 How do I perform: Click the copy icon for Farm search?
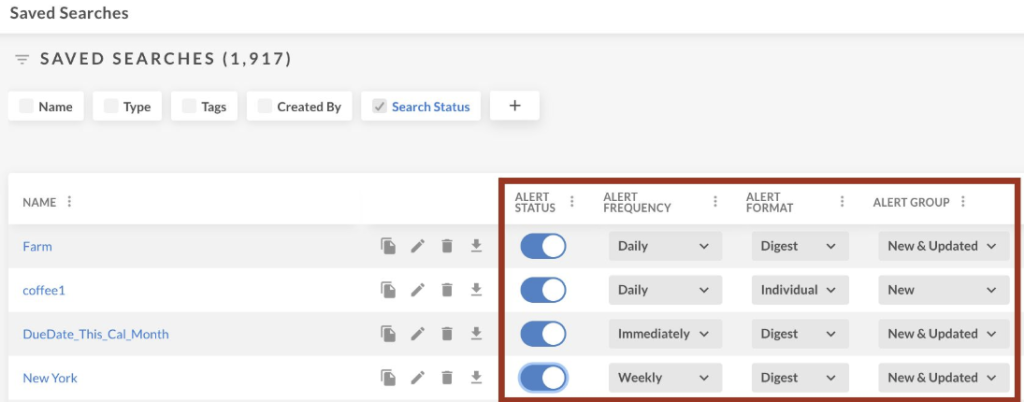388,246
